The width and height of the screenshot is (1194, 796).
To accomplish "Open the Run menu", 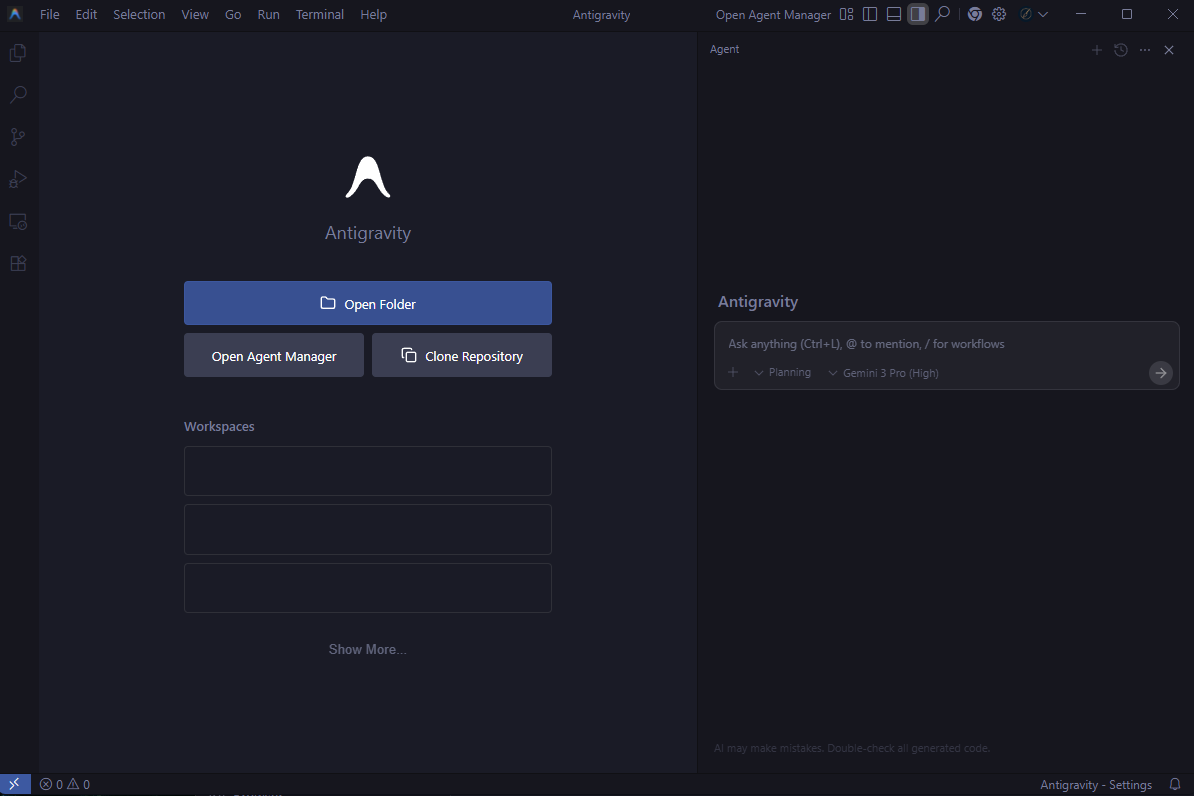I will [x=268, y=14].
